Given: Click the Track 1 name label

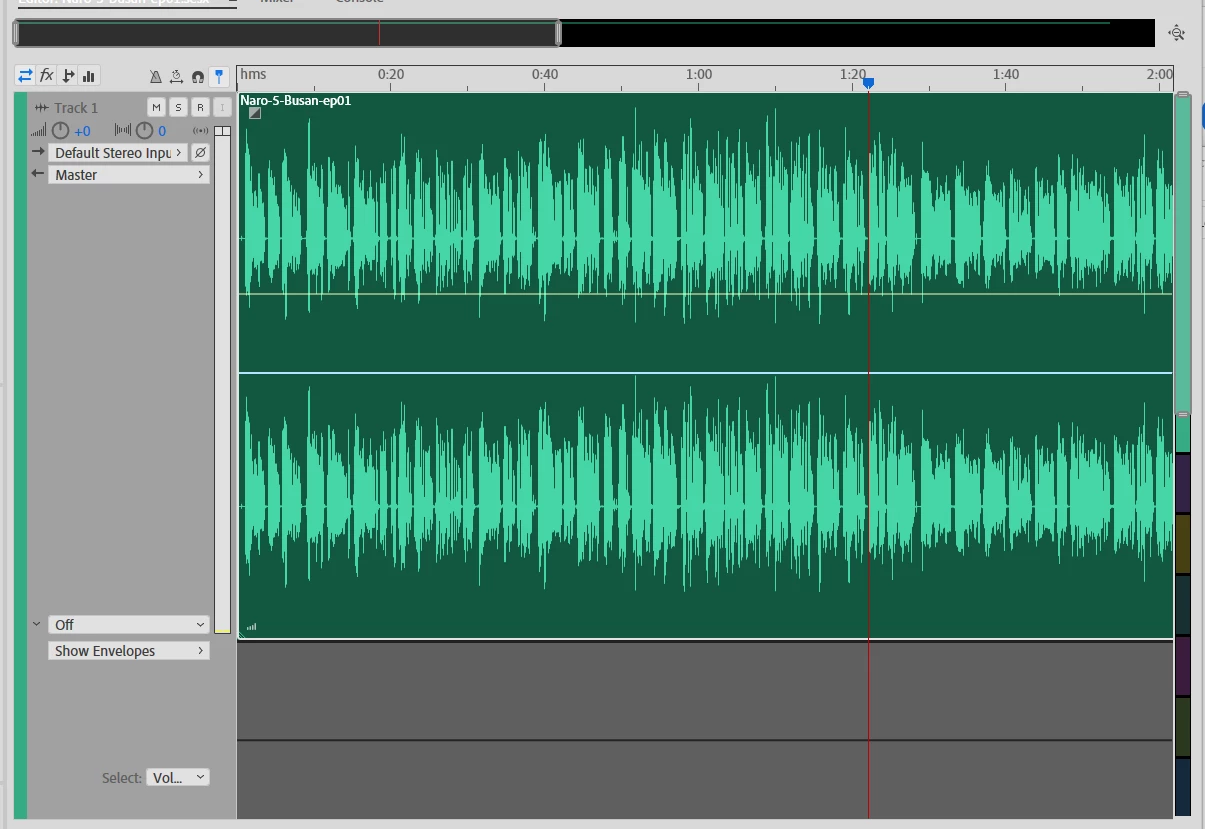Looking at the screenshot, I should click(x=76, y=108).
